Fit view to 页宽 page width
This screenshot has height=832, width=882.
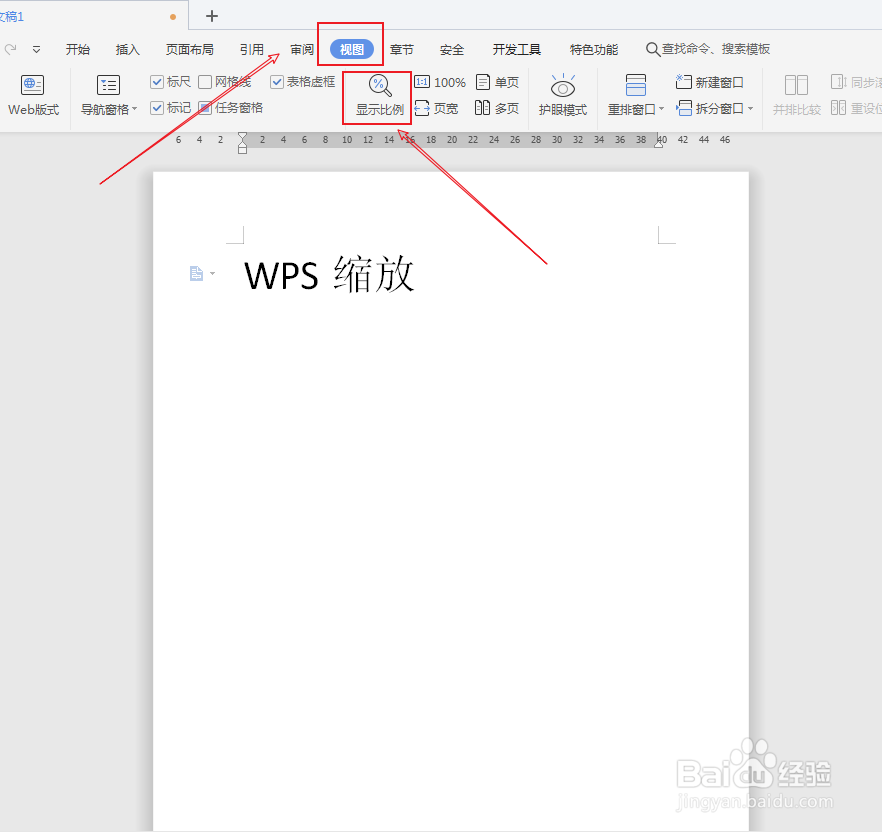[436, 108]
